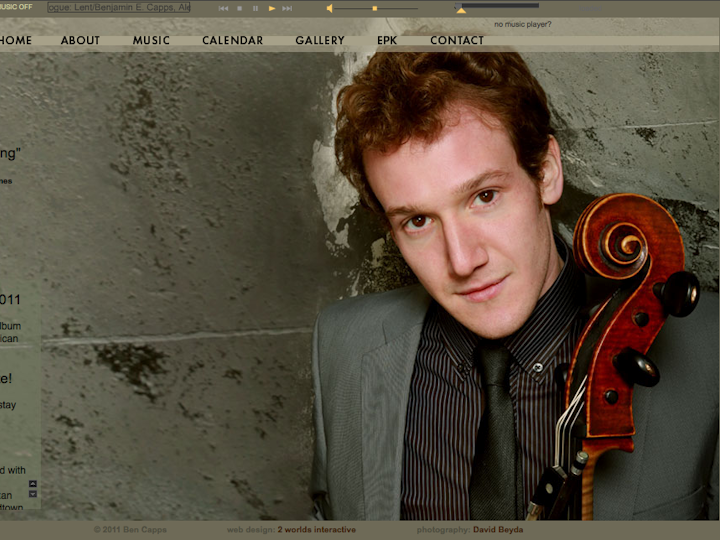Toggle the MUSIC OFF switch

click(16, 7)
